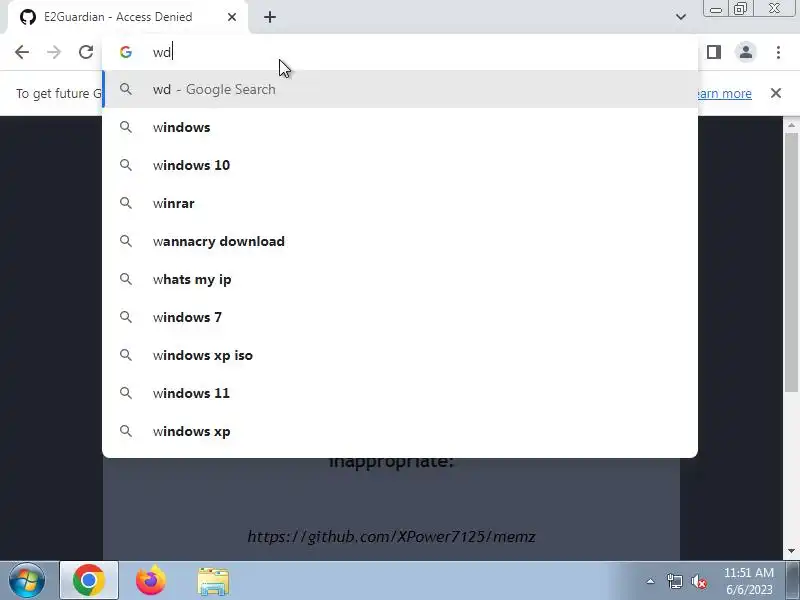Close the E2Guardian tab
800x600 pixels.
point(232,17)
